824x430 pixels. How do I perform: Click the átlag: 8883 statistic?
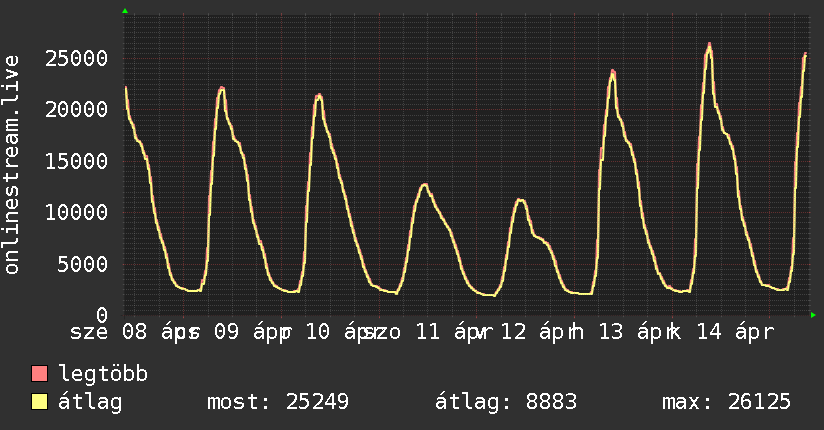[506, 402]
